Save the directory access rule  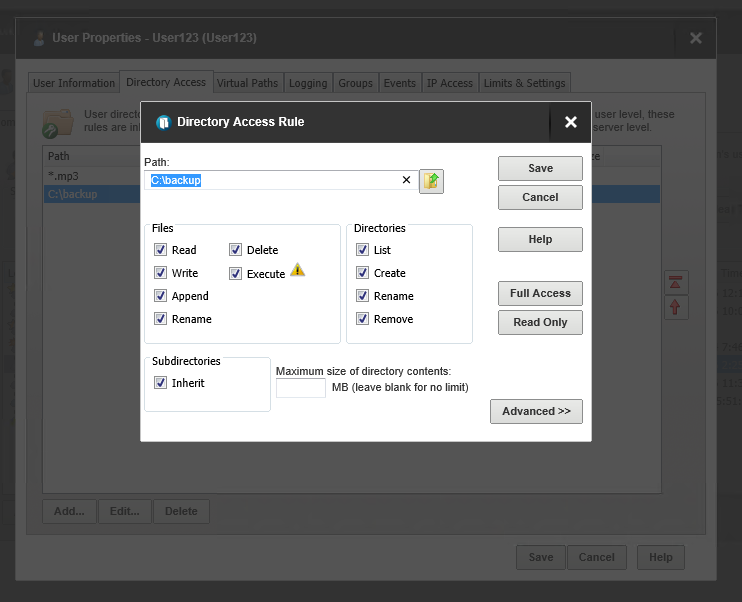[x=540, y=168]
